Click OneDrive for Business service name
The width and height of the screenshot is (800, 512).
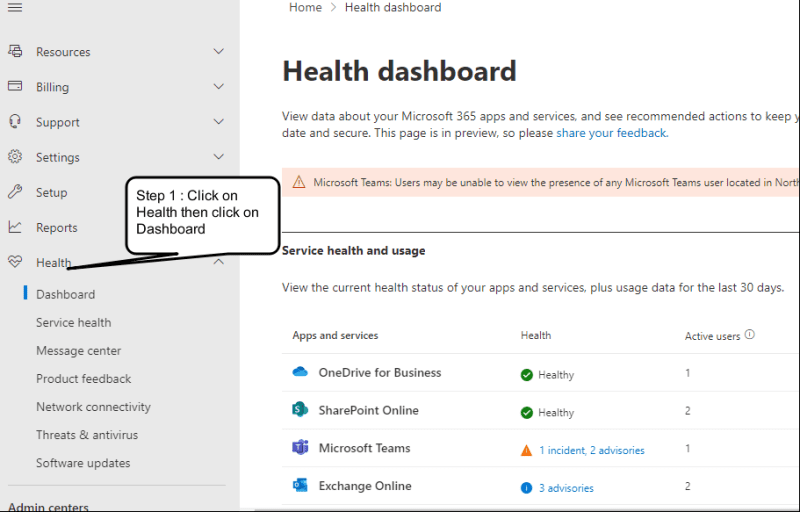pos(380,372)
